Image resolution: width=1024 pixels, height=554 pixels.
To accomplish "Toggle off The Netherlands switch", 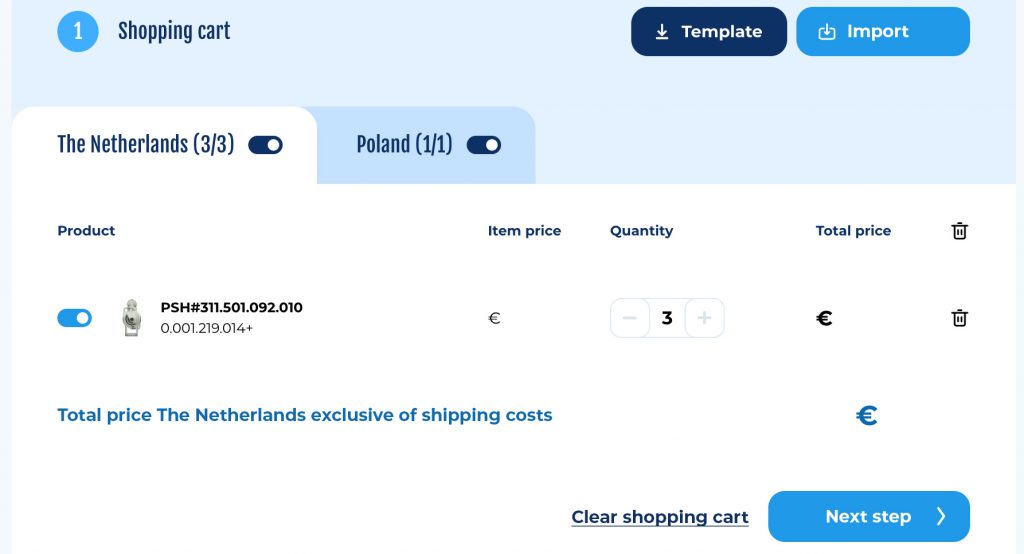I will (x=265, y=144).
